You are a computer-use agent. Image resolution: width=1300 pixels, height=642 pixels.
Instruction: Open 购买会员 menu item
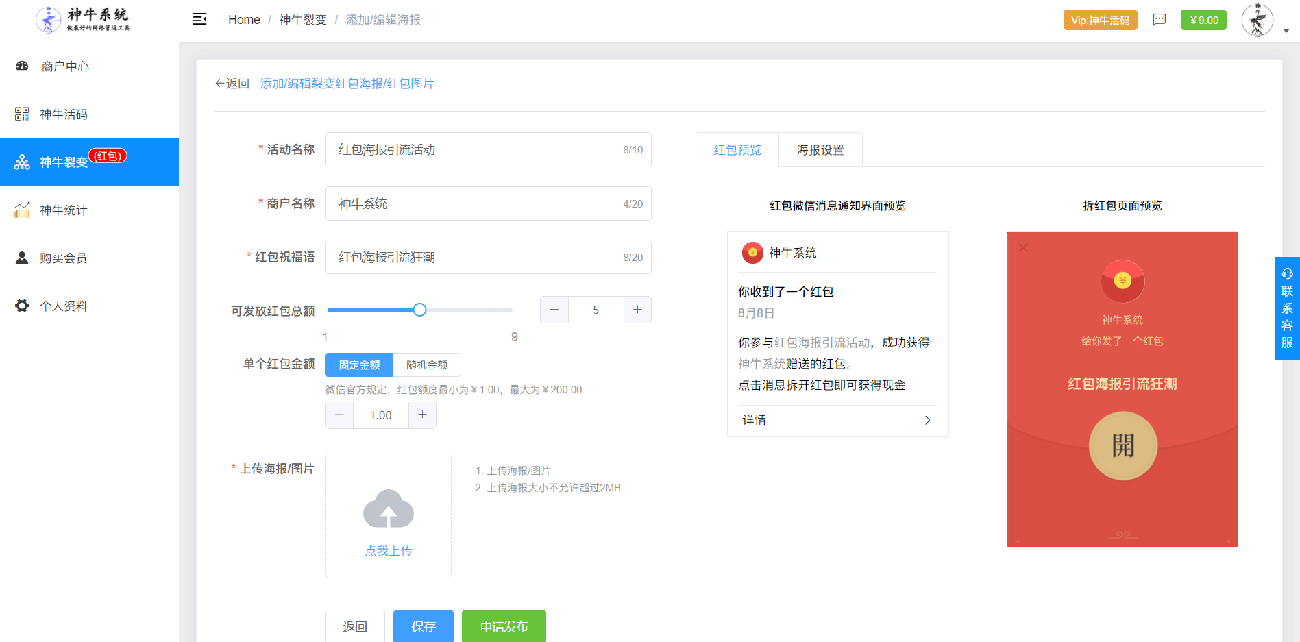point(89,258)
